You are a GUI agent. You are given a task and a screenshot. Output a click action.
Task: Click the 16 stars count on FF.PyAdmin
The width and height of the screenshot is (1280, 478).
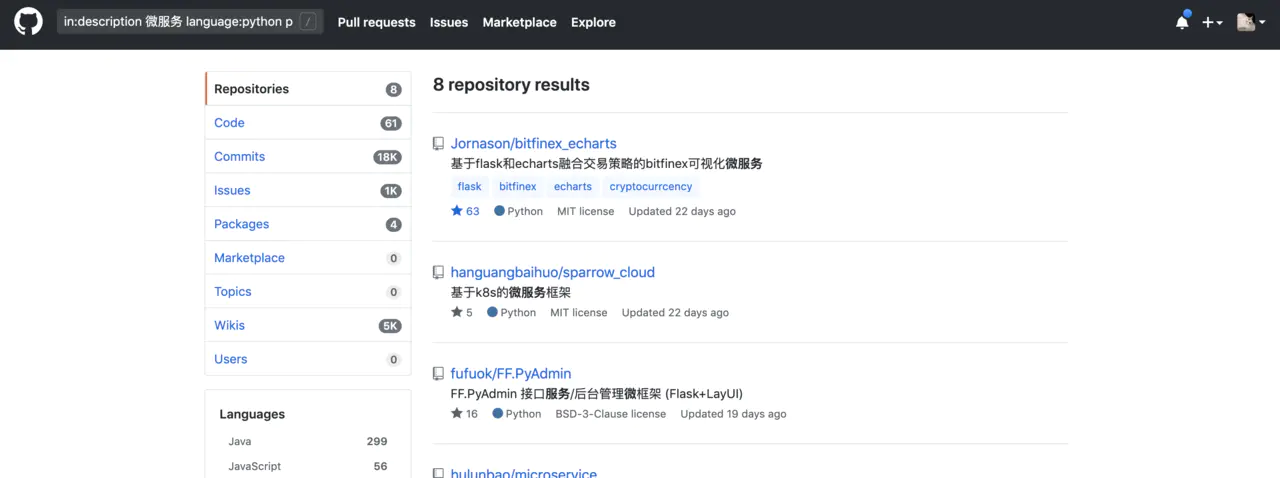(464, 413)
